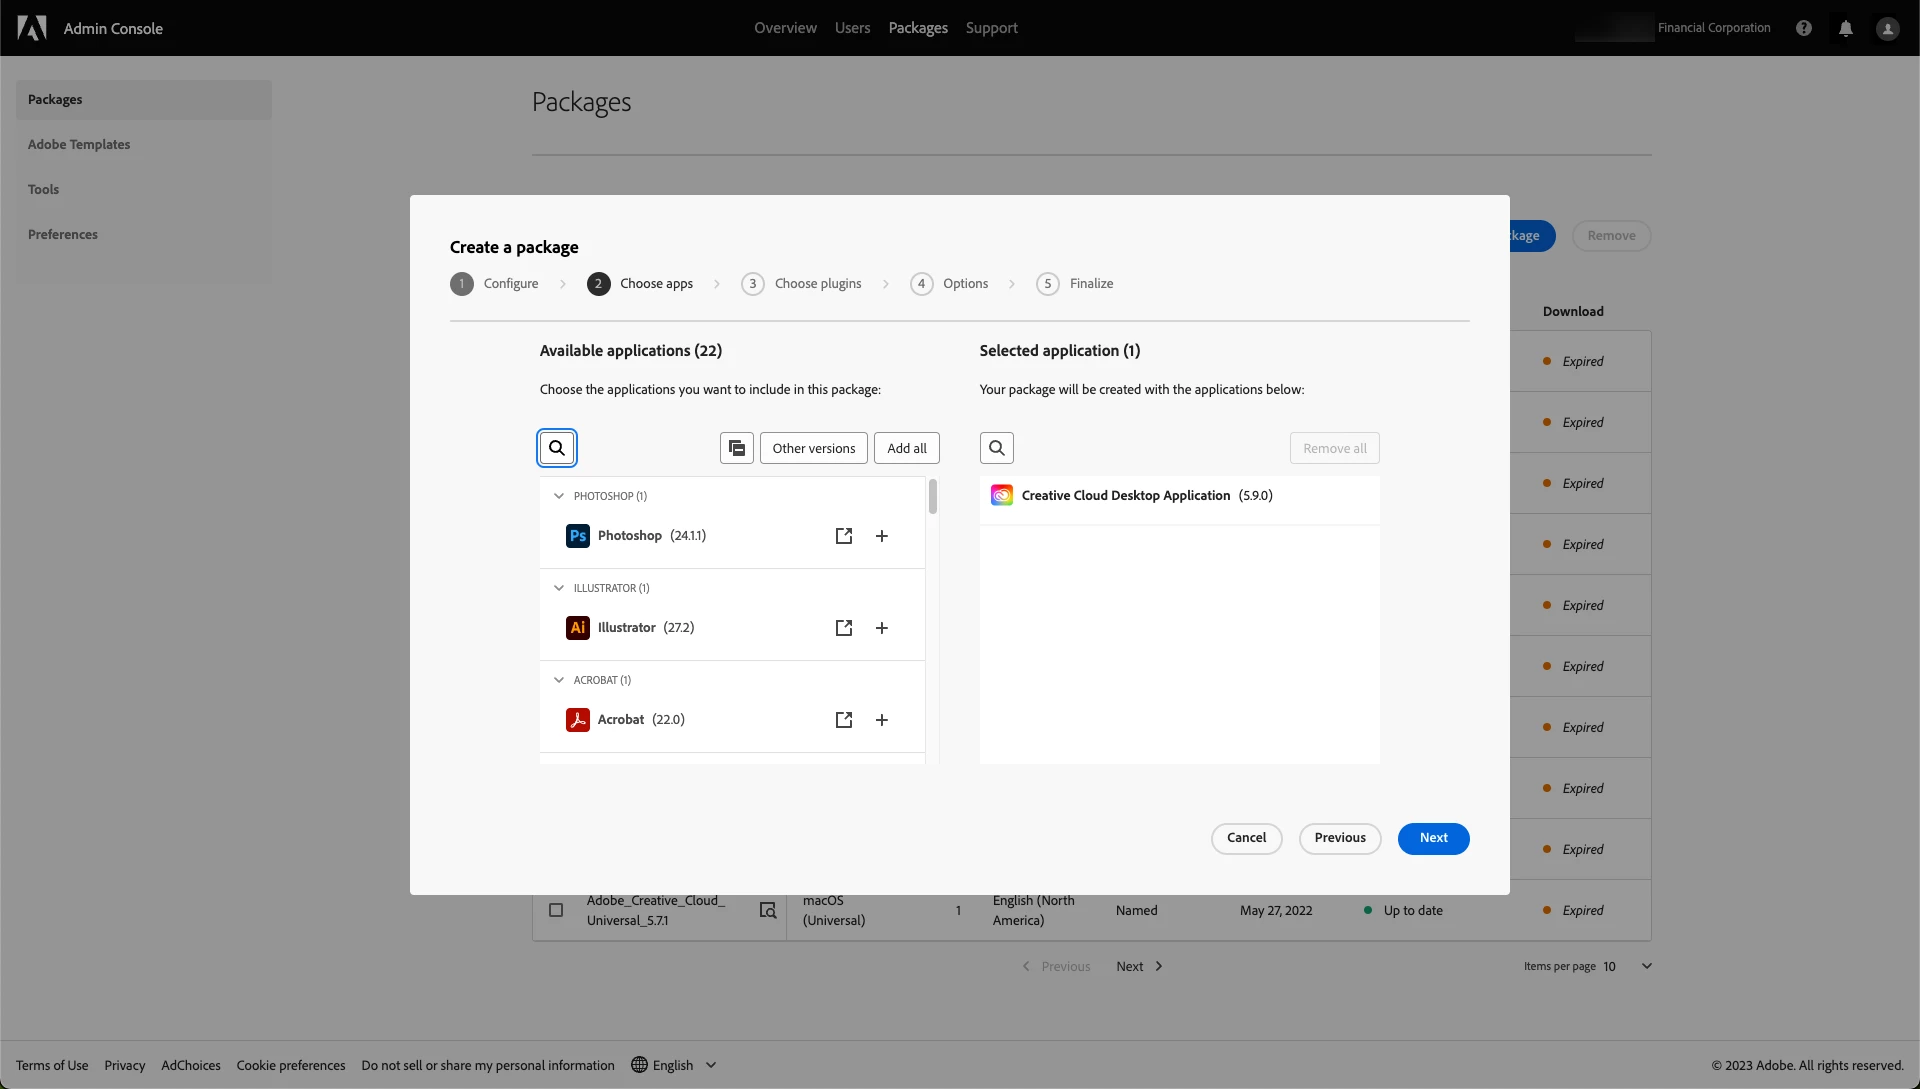The width and height of the screenshot is (1920, 1089).
Task: Click the Other versions button
Action: (x=814, y=448)
